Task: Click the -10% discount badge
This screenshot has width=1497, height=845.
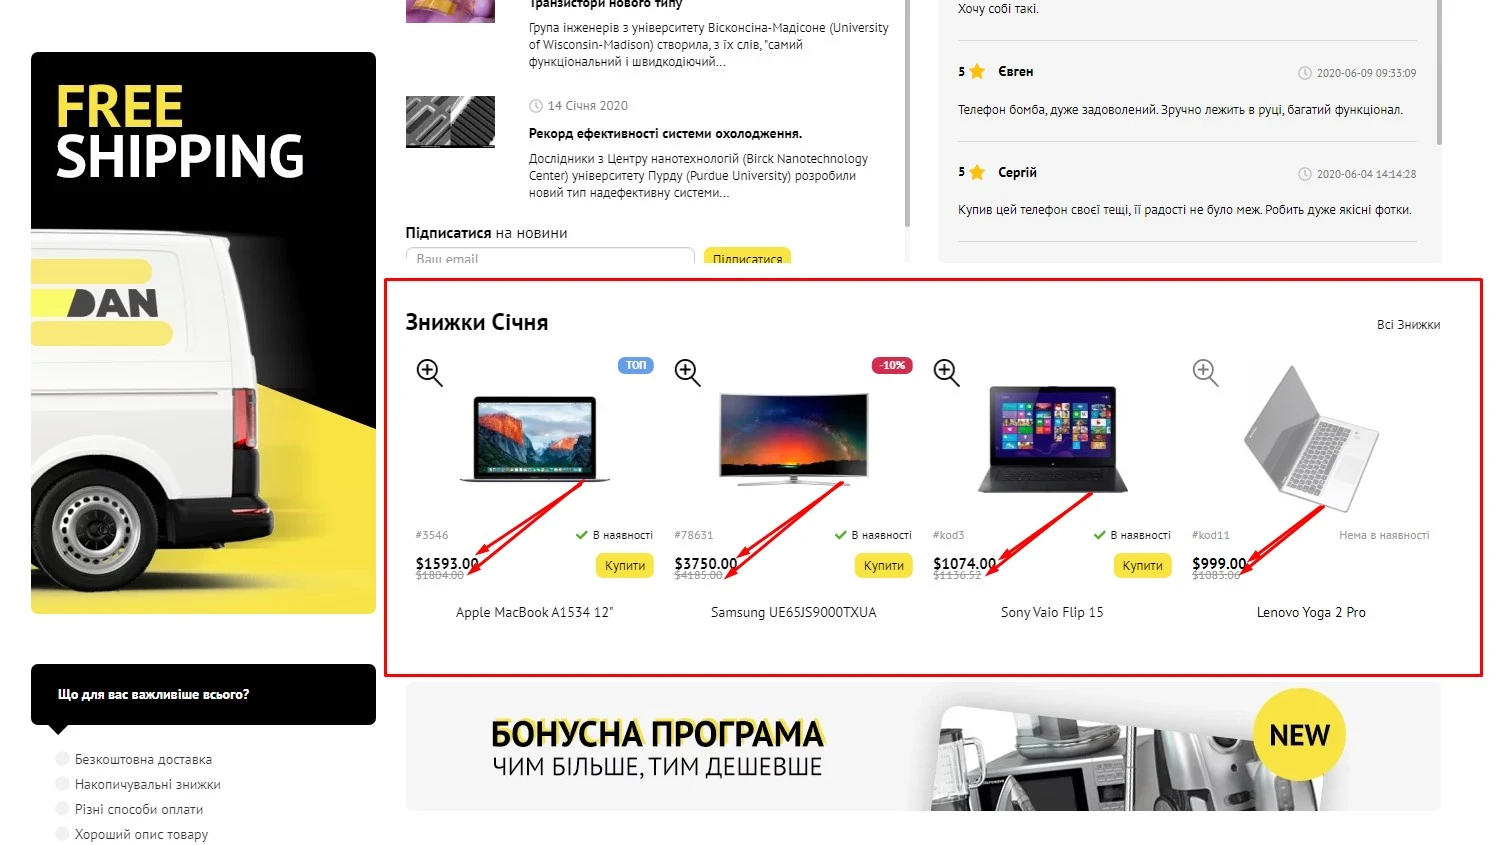Action: pyautogui.click(x=892, y=365)
